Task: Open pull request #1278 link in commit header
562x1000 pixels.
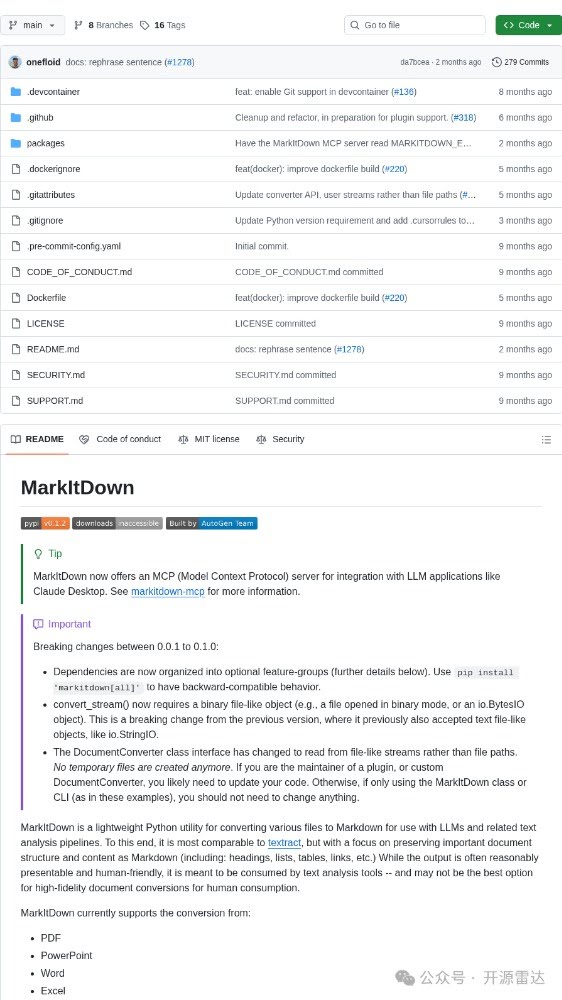Action: point(179,62)
